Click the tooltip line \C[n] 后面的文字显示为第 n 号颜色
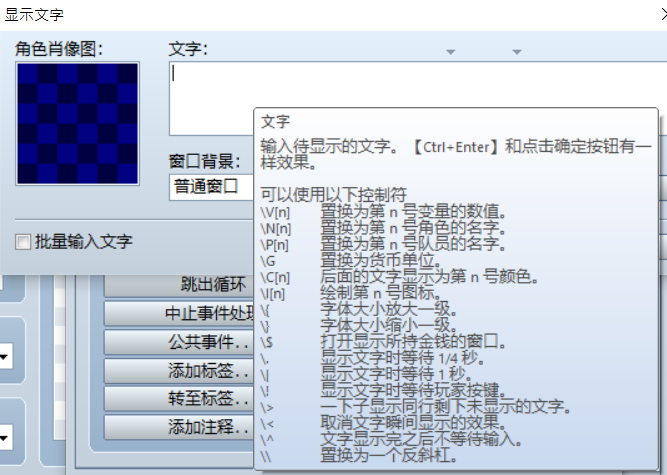 coord(399,277)
